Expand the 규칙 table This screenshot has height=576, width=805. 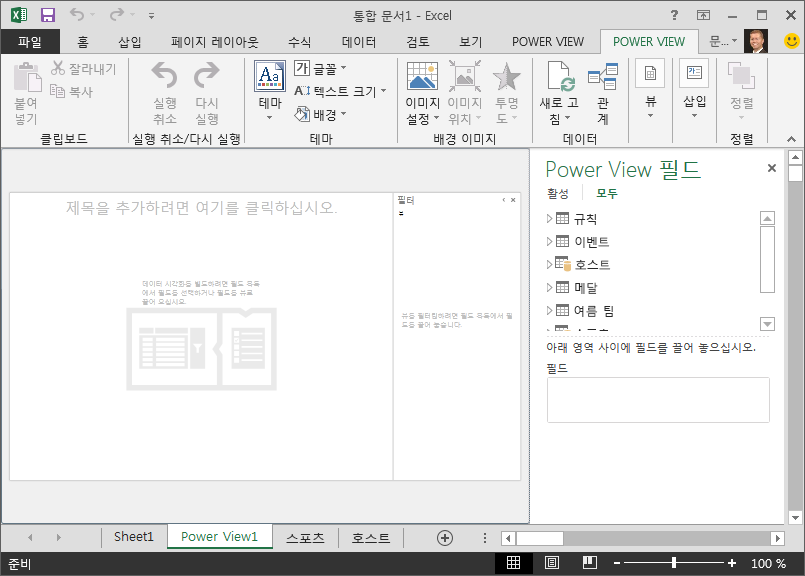[x=549, y=219]
